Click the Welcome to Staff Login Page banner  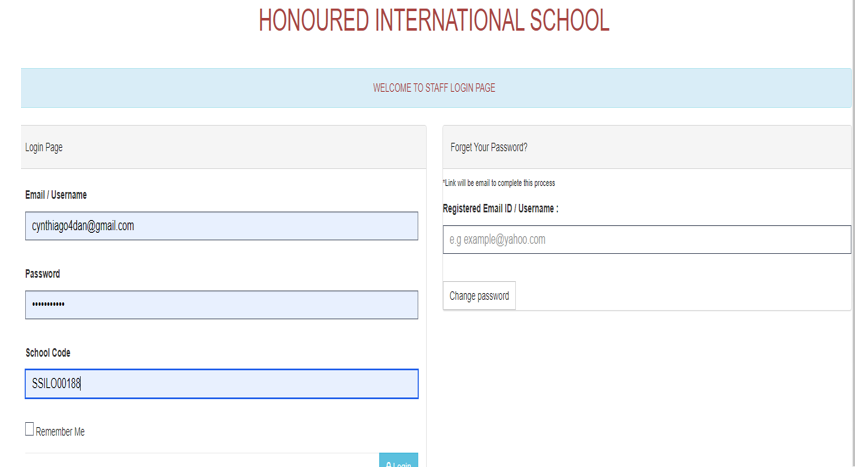click(x=434, y=88)
